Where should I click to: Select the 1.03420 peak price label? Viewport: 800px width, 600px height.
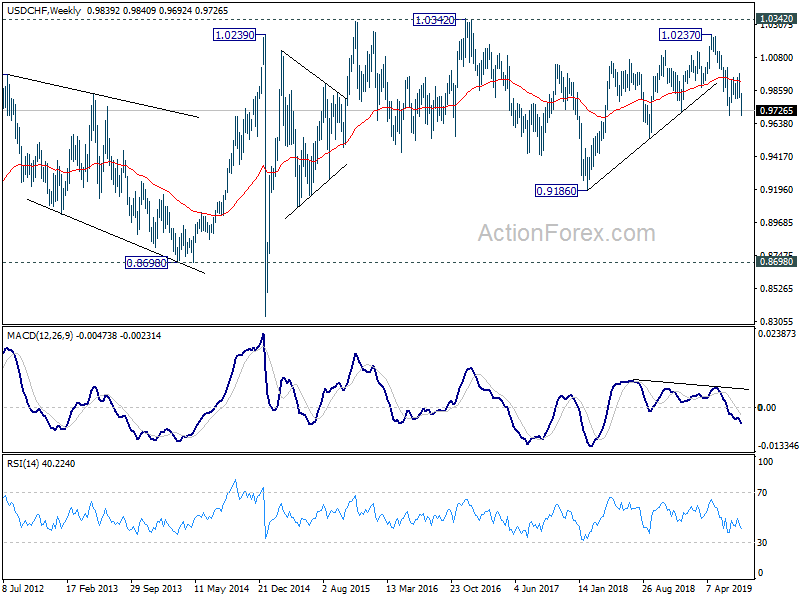[434, 20]
